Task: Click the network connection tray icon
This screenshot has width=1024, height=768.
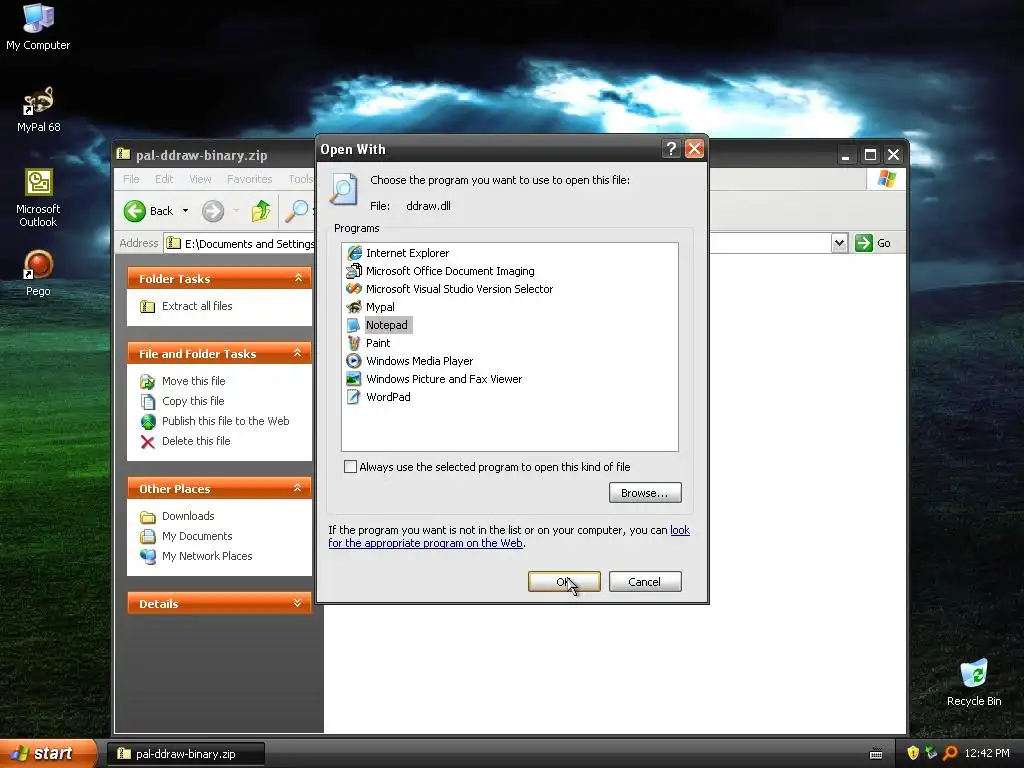Action: [x=931, y=753]
